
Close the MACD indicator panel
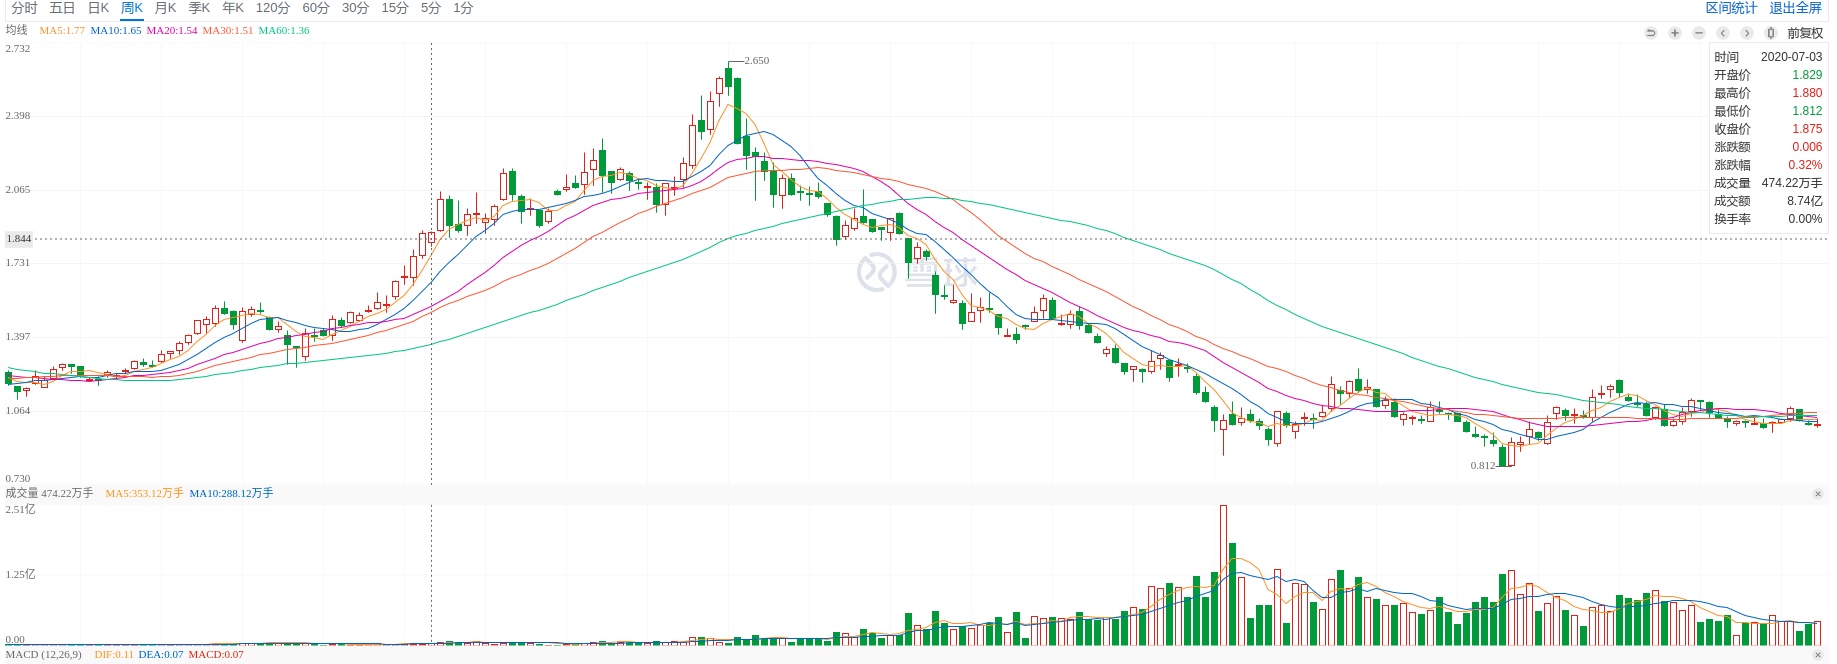point(1818,655)
